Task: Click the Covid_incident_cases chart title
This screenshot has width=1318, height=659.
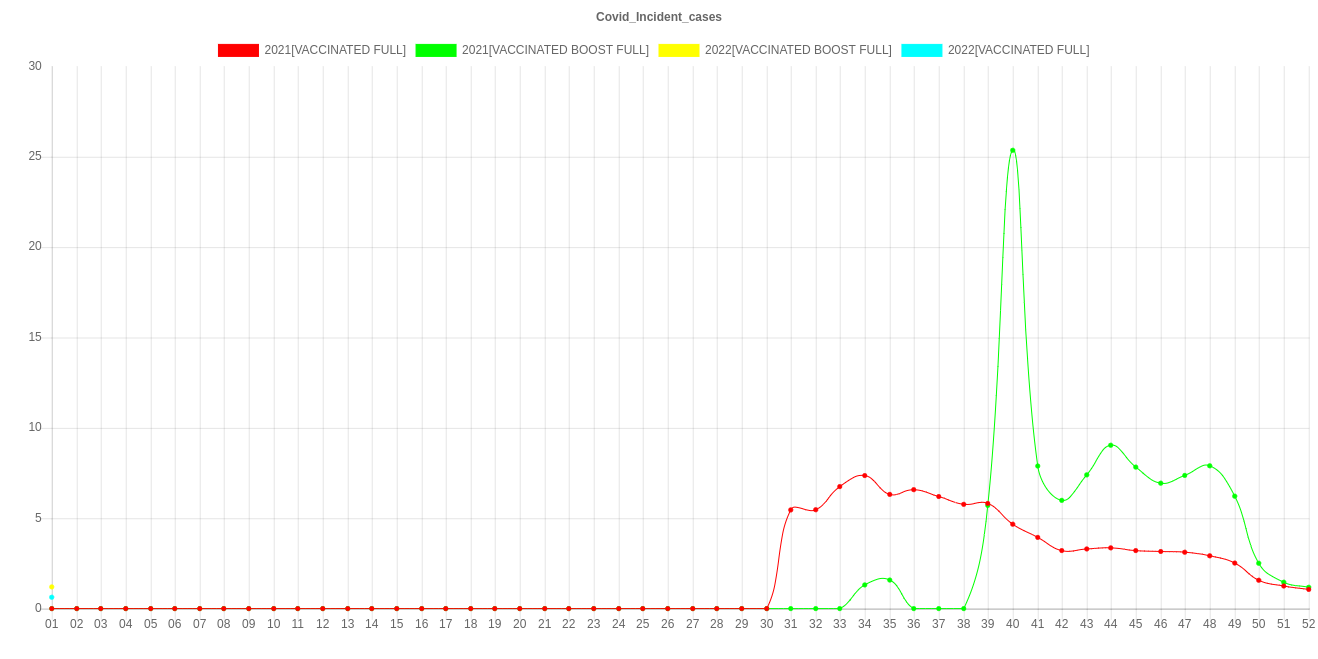Action: (659, 17)
